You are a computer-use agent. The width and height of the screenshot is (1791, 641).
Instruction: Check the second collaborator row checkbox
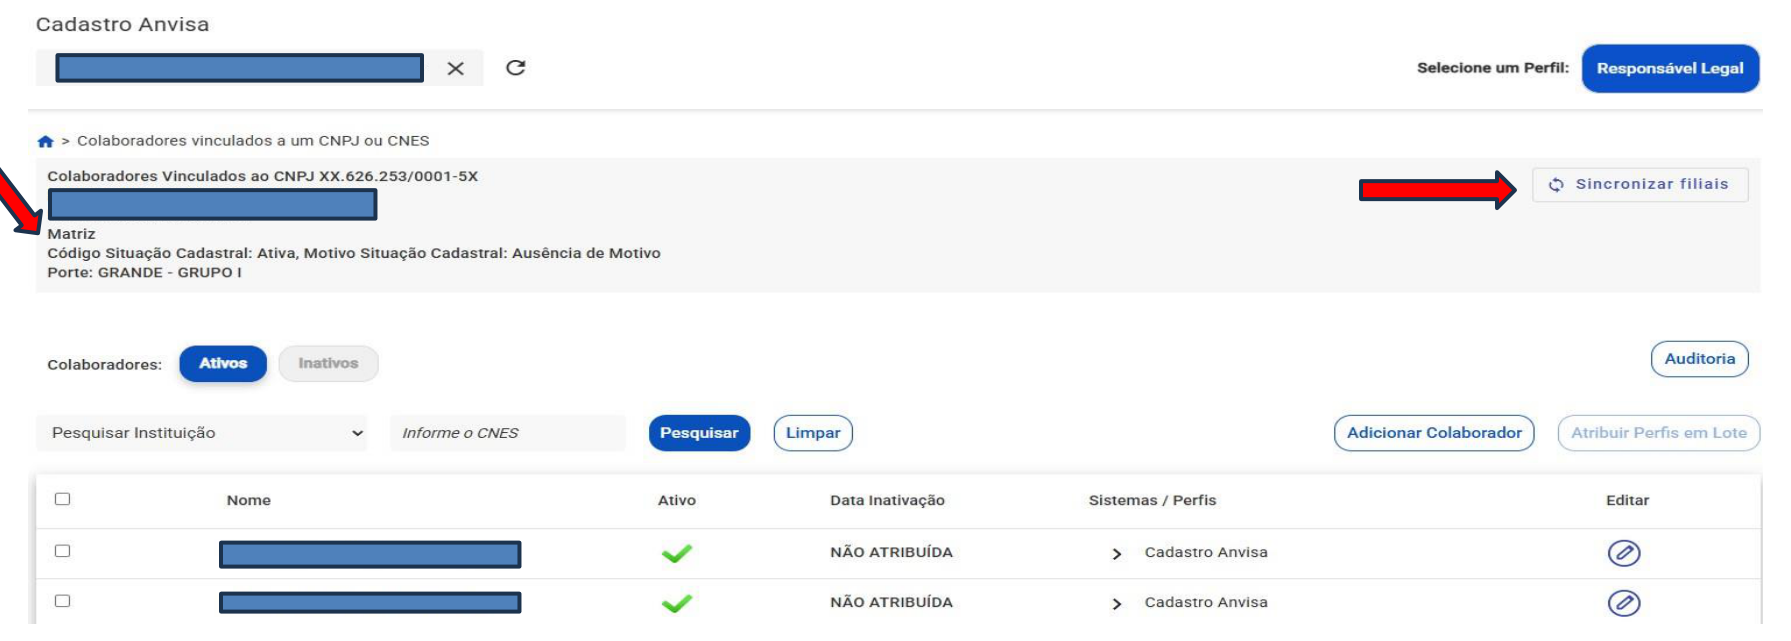tap(62, 601)
